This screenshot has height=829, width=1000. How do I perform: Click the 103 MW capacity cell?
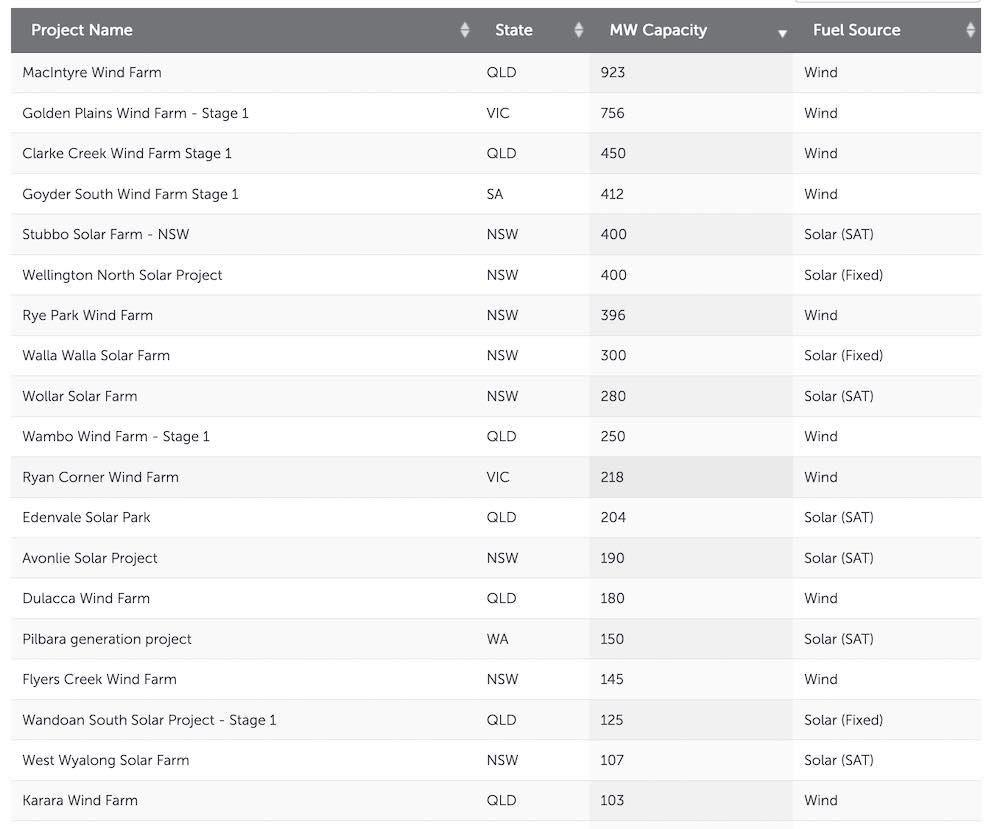691,801
